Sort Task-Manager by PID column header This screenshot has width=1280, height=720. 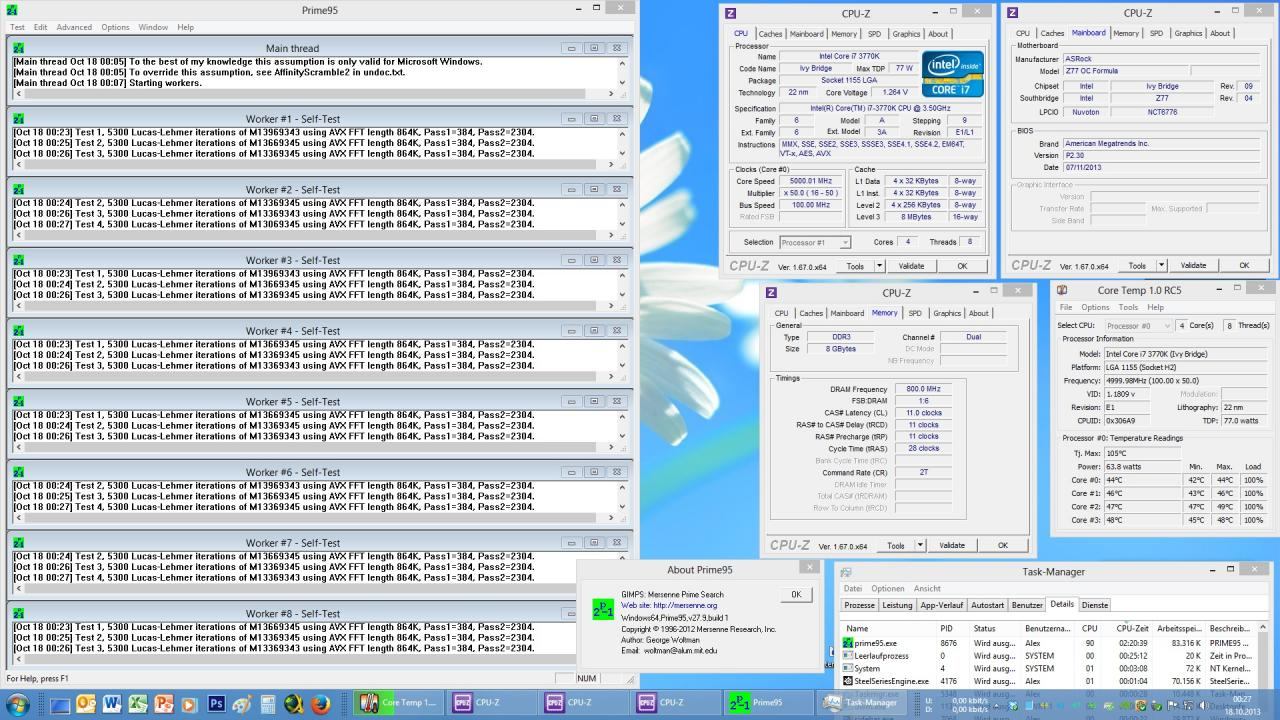(x=946, y=628)
